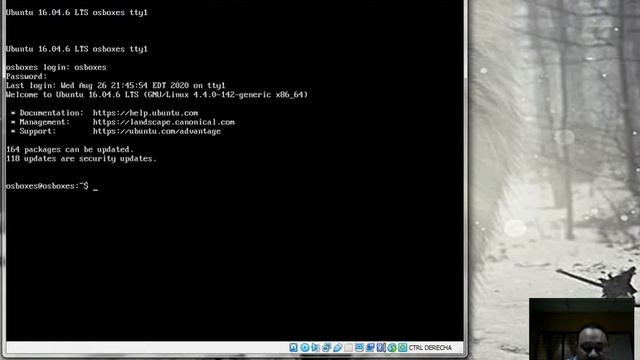Click the https://ubuntu.com/advantage support URL text
640x360 pixels.
click(157, 131)
